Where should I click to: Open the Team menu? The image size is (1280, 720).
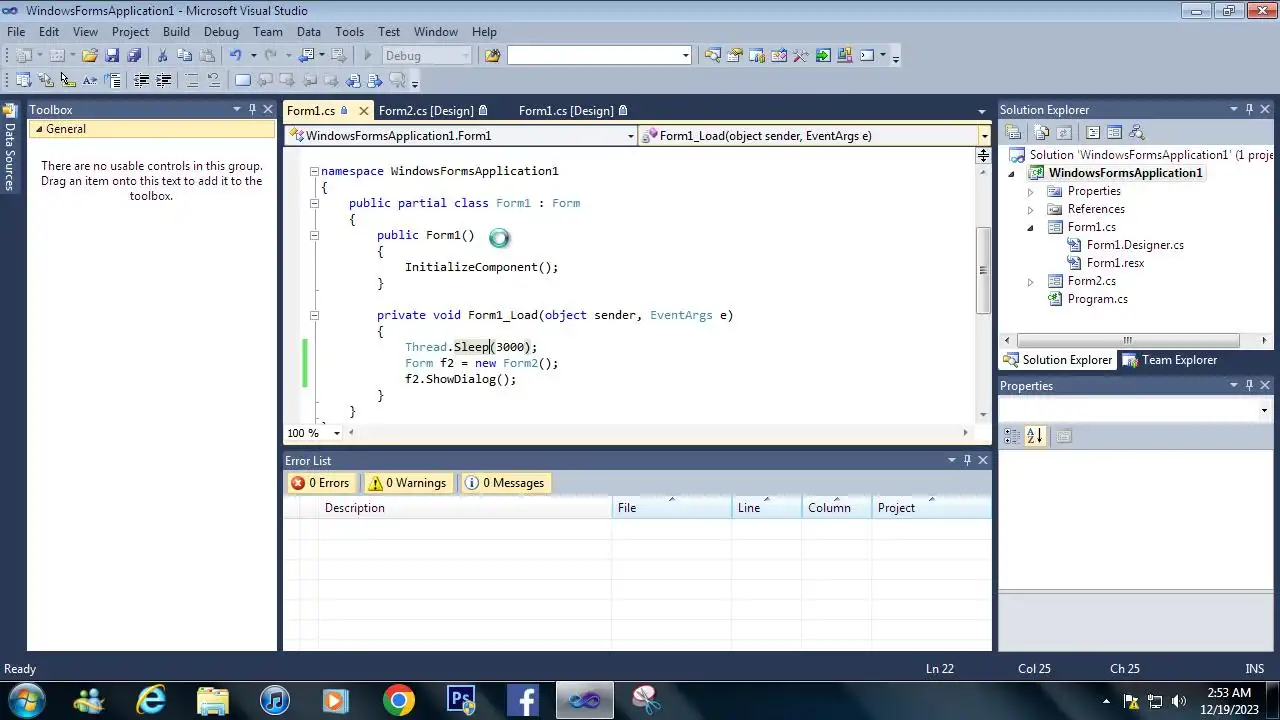[x=267, y=32]
